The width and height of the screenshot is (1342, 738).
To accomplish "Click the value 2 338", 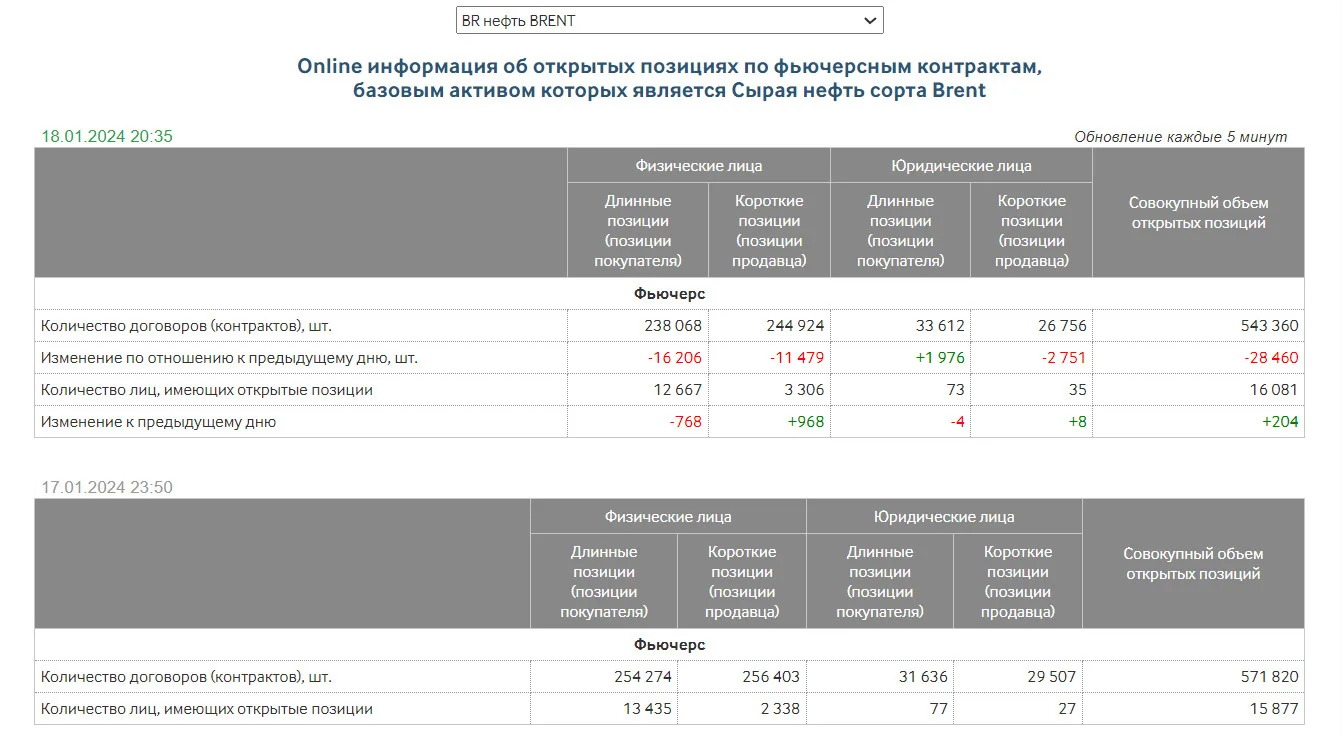I will (779, 709).
